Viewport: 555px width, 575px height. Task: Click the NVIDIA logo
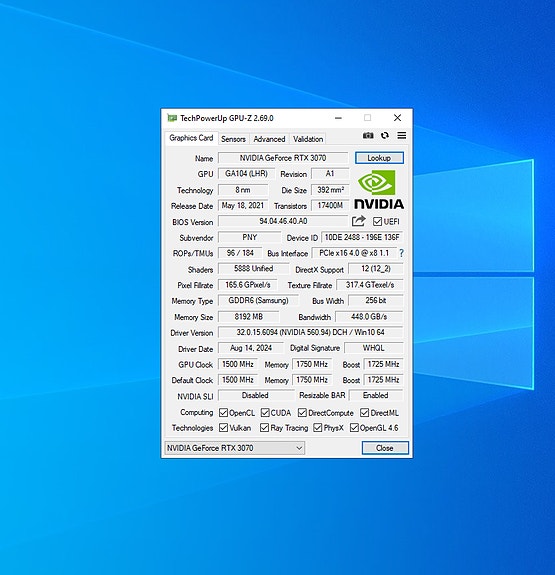379,190
